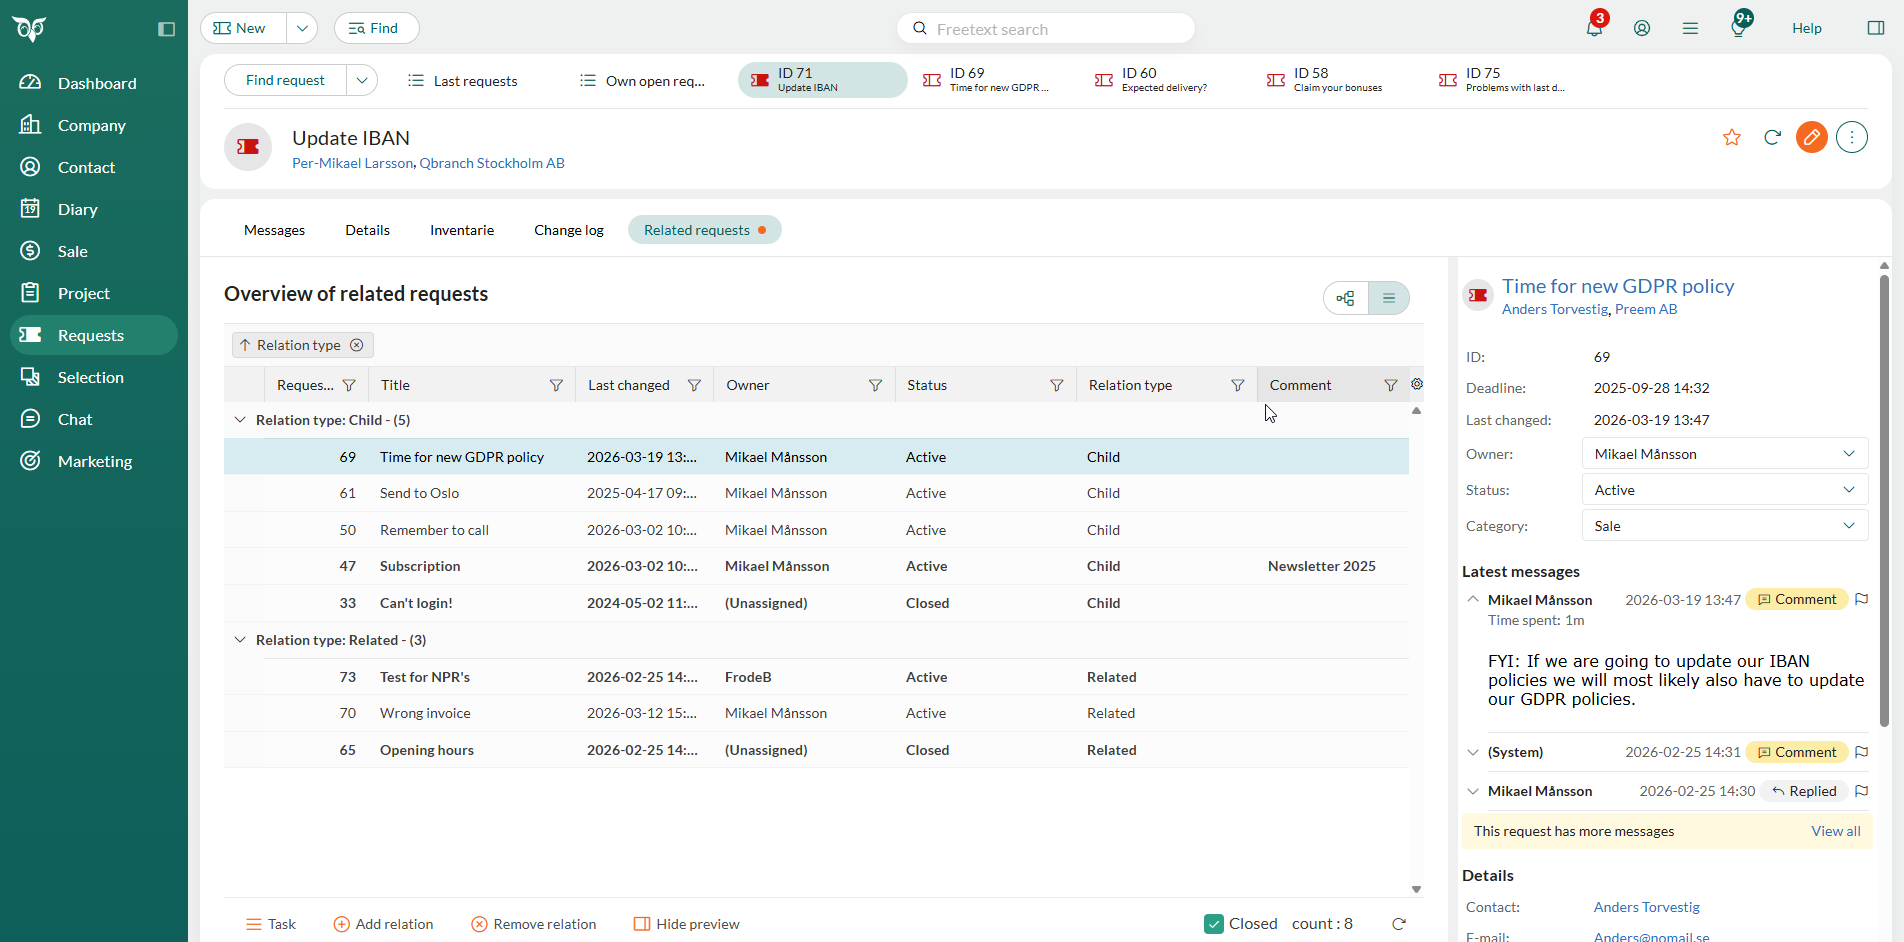Viewport: 1904px width, 942px height.
Task: Collapse the Relation type: Child group
Action: coord(240,420)
